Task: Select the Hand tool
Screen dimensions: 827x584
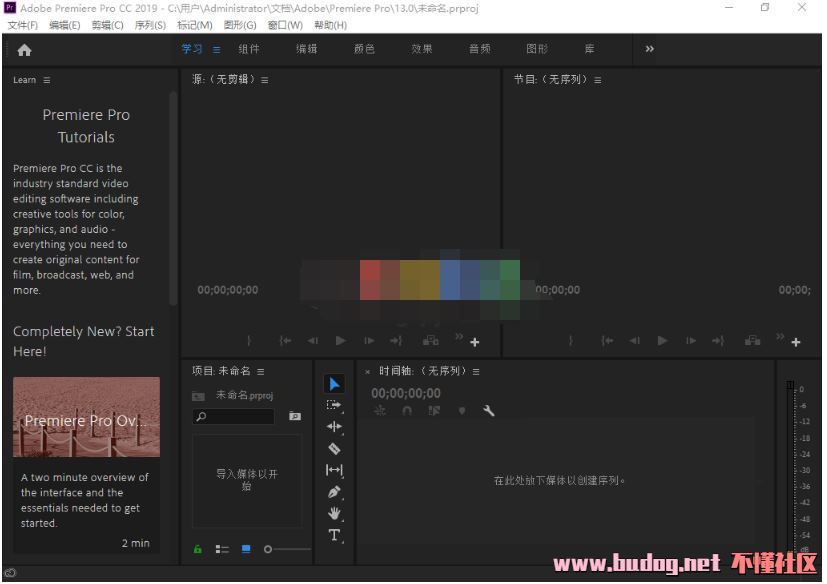Action: tap(334, 513)
